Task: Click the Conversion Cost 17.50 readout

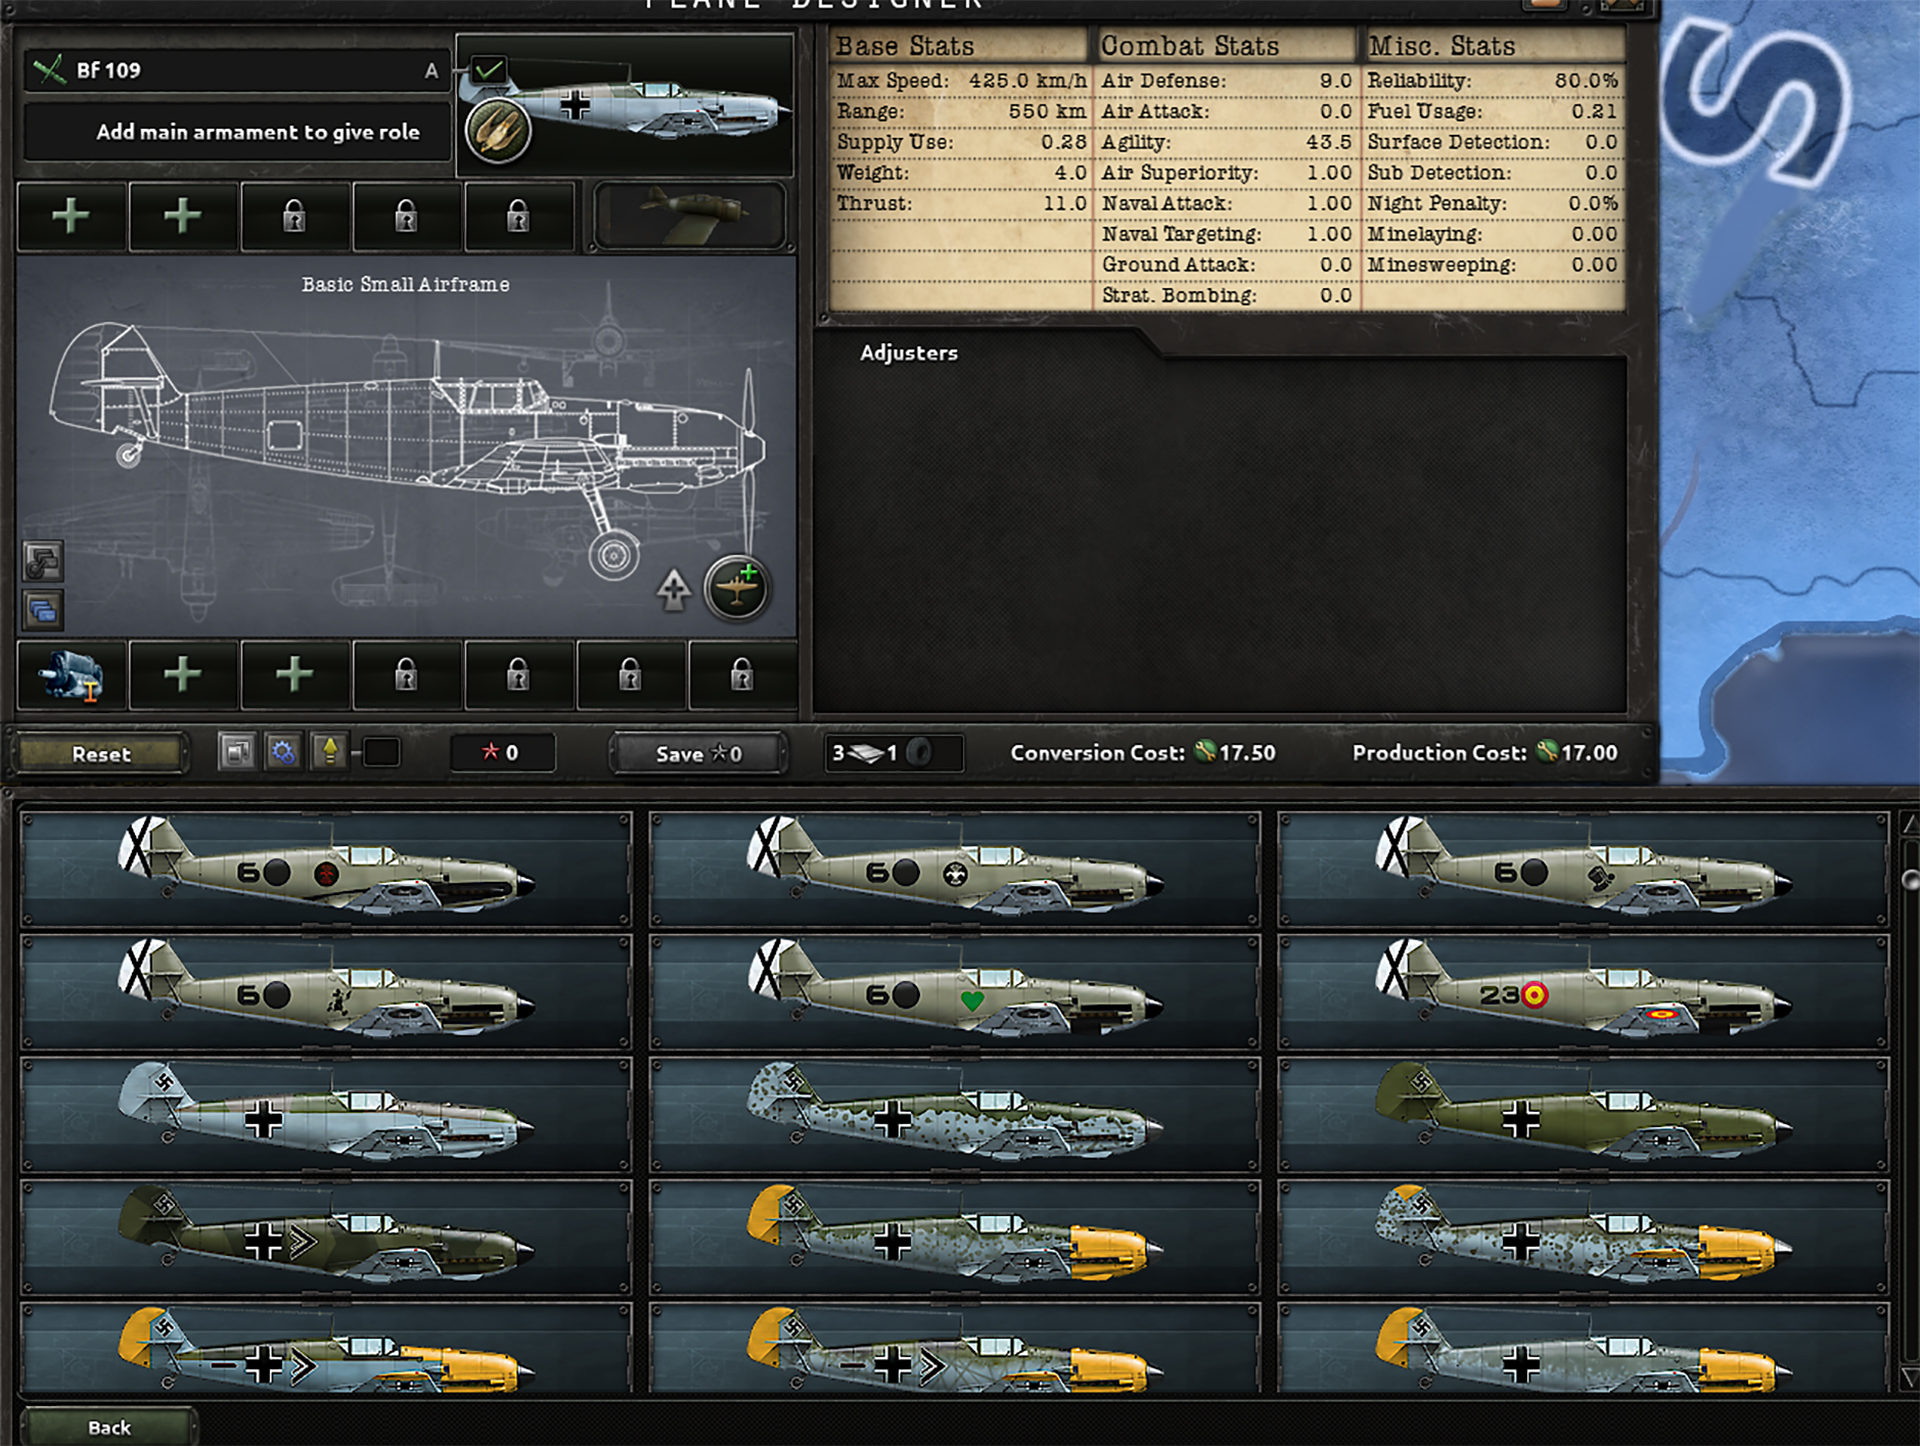Action: [1143, 753]
